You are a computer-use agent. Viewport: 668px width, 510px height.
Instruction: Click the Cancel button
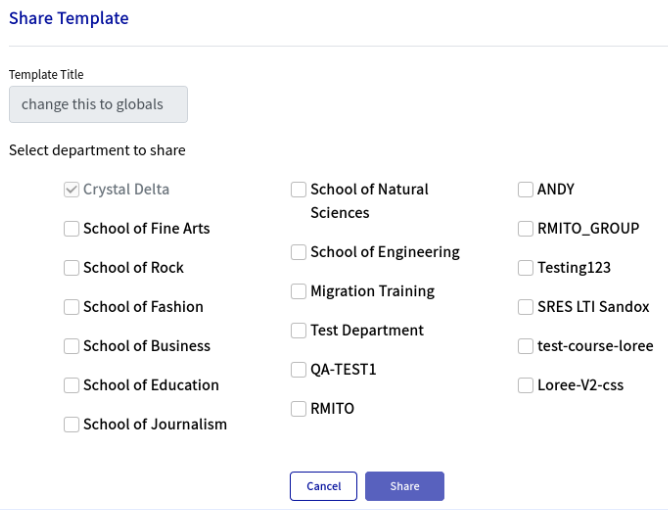point(323,486)
